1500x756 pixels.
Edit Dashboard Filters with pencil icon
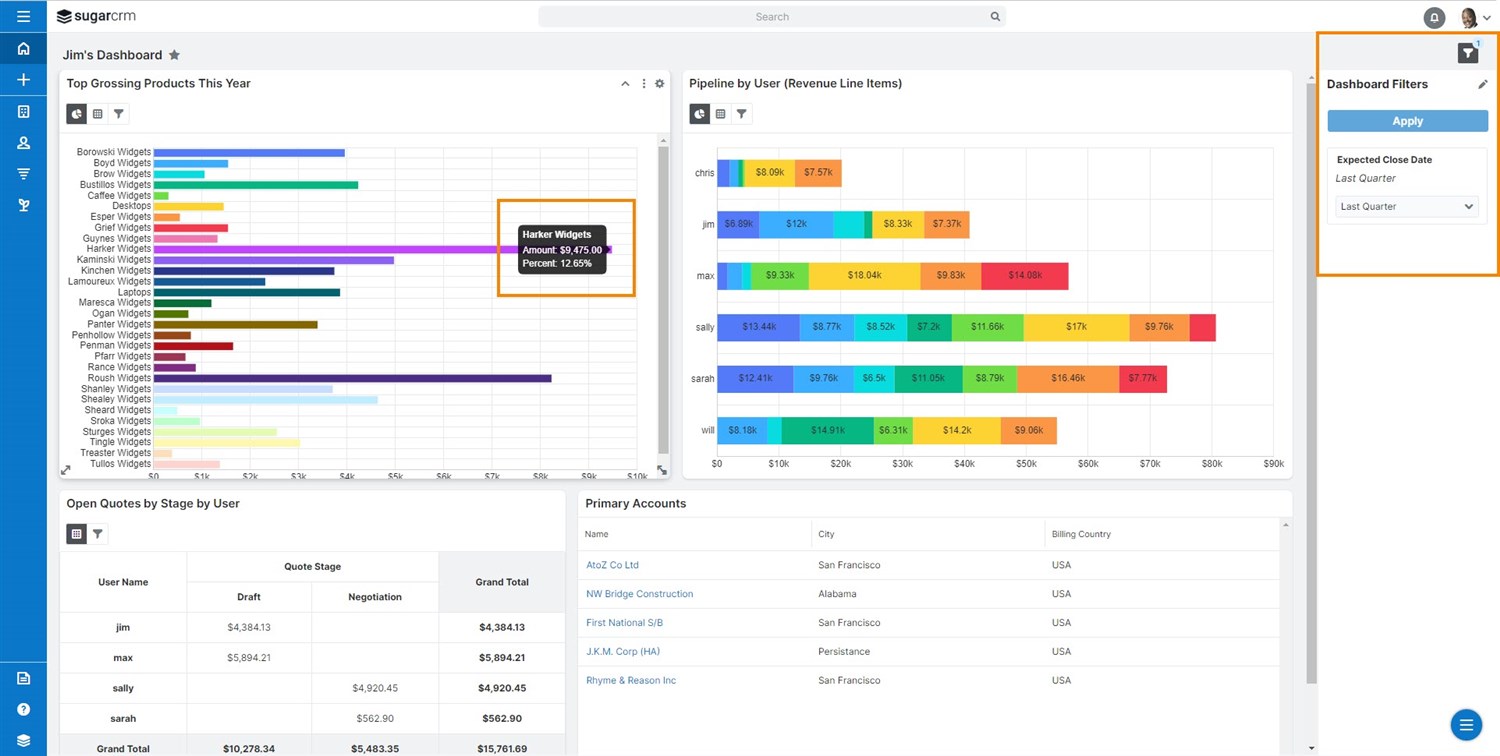[x=1482, y=85]
